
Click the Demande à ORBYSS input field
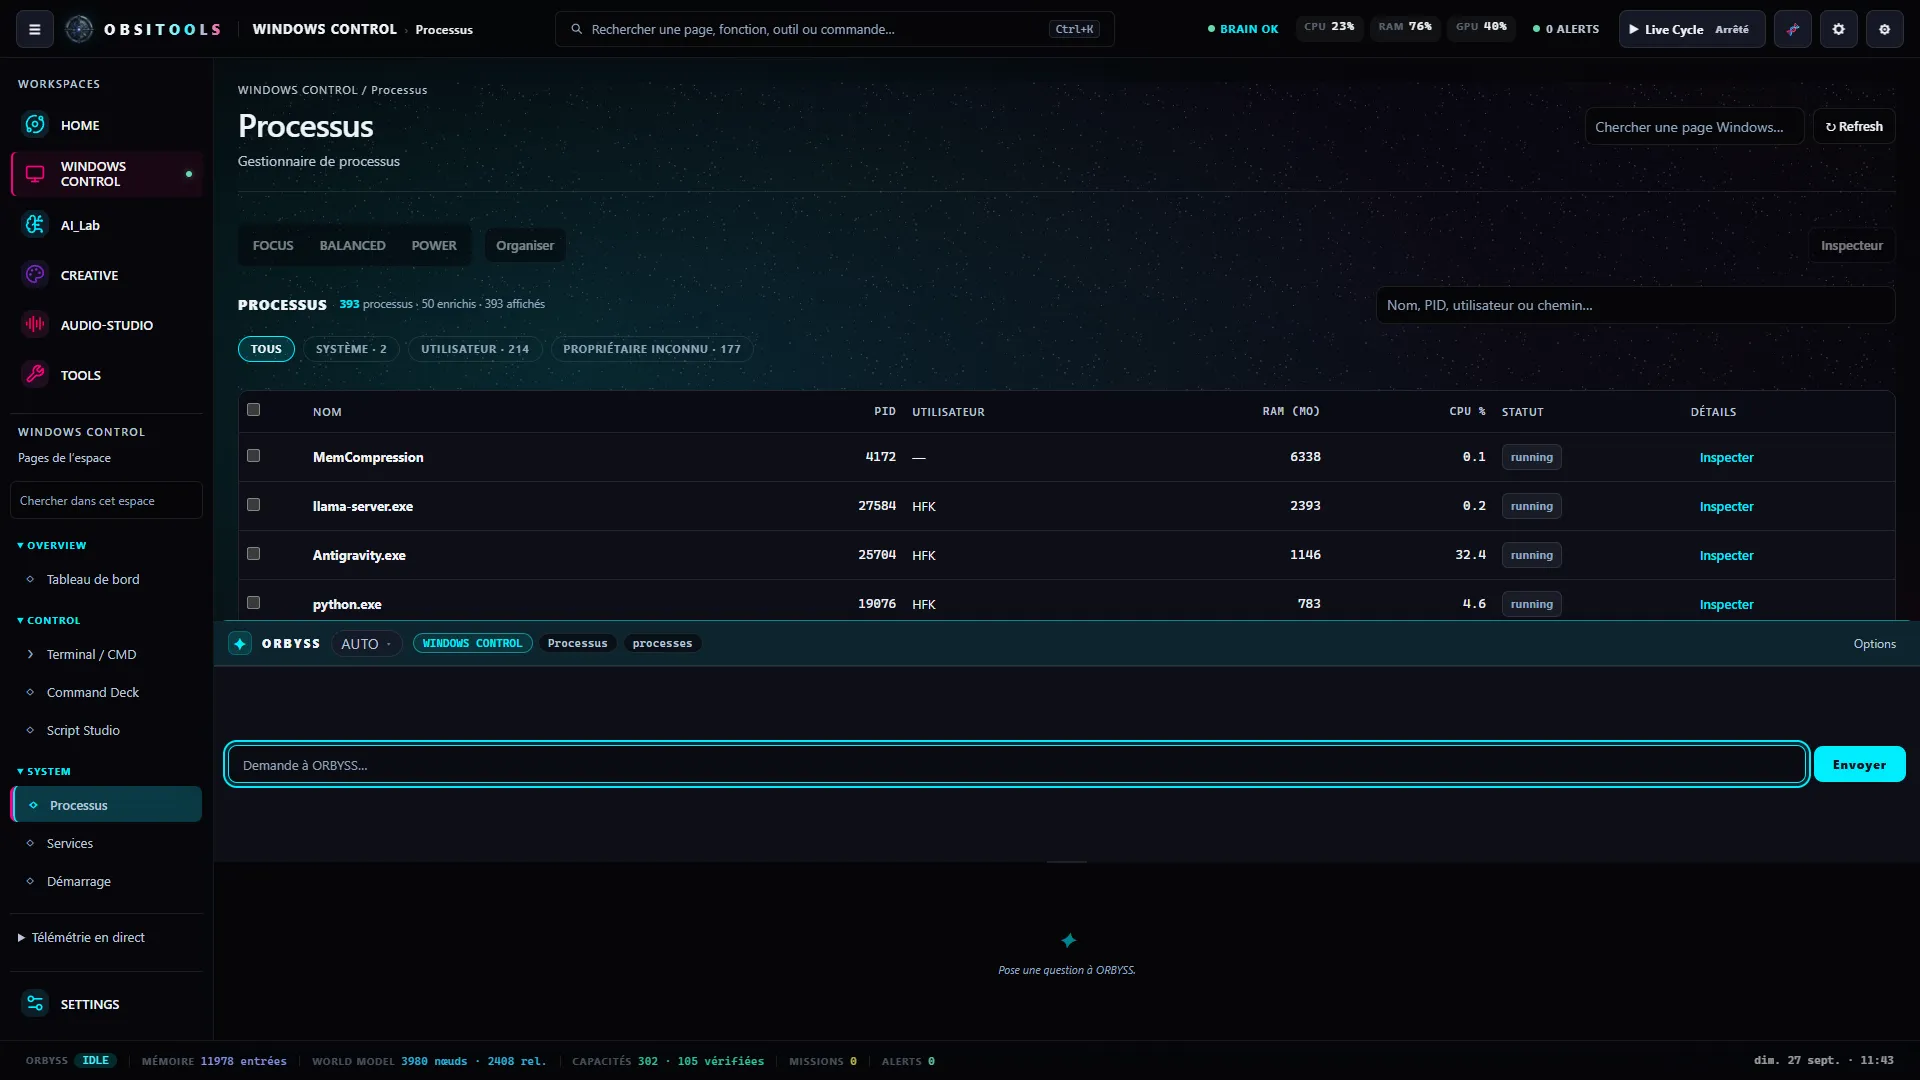1016,765
